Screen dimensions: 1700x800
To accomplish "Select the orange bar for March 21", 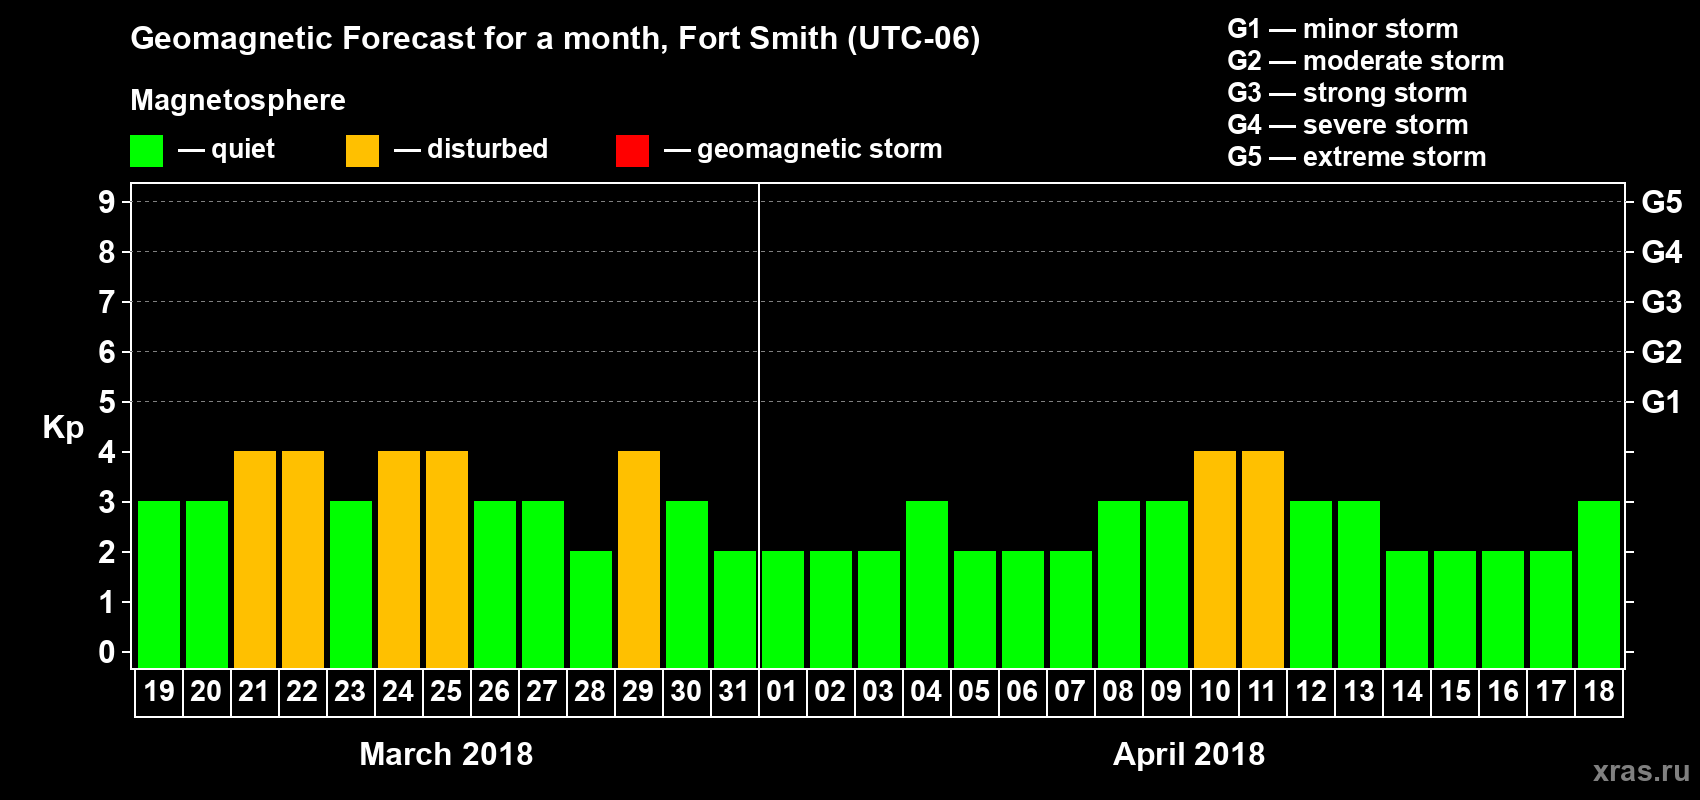I will (x=255, y=559).
